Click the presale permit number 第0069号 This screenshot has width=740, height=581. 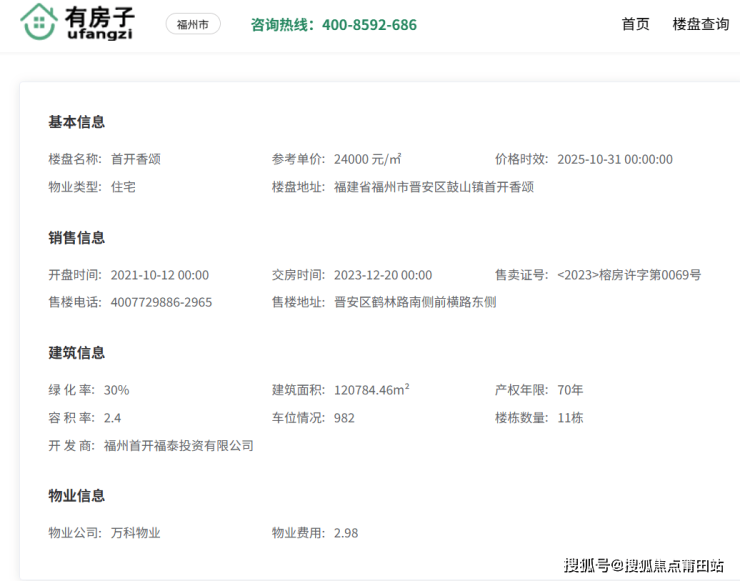[629, 275]
